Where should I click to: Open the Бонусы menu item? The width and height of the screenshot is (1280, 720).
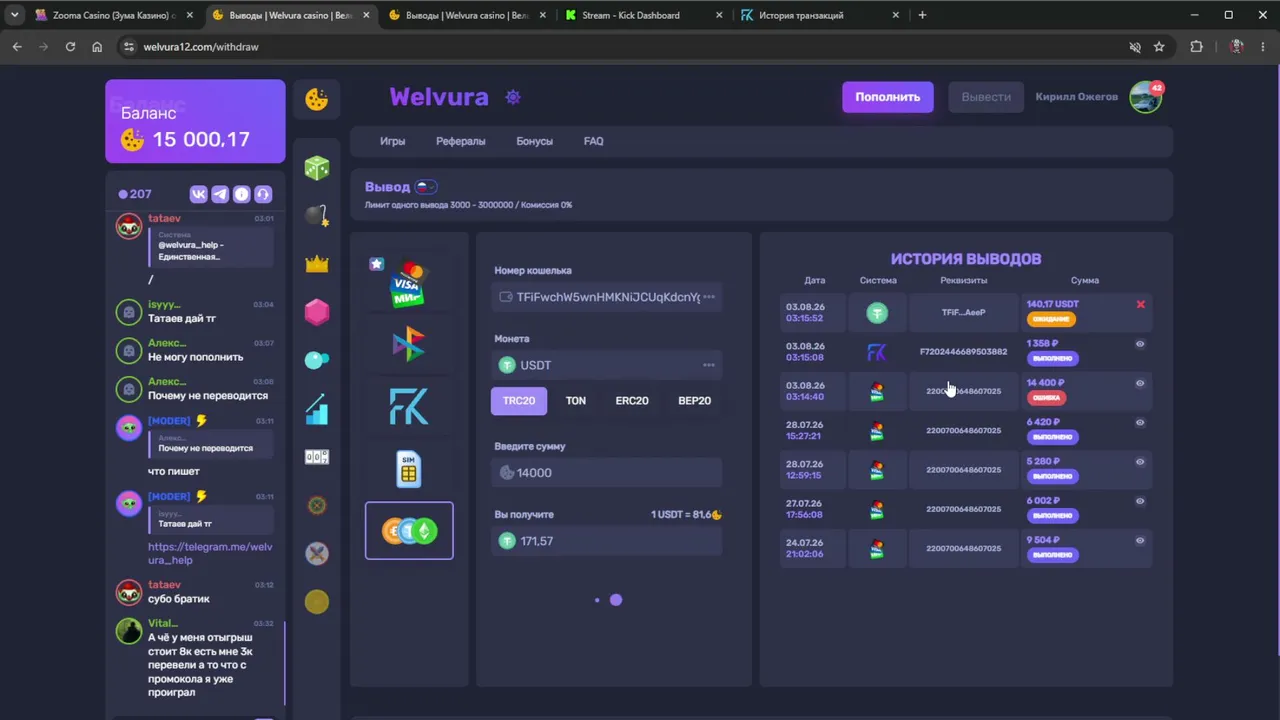pyautogui.click(x=534, y=141)
